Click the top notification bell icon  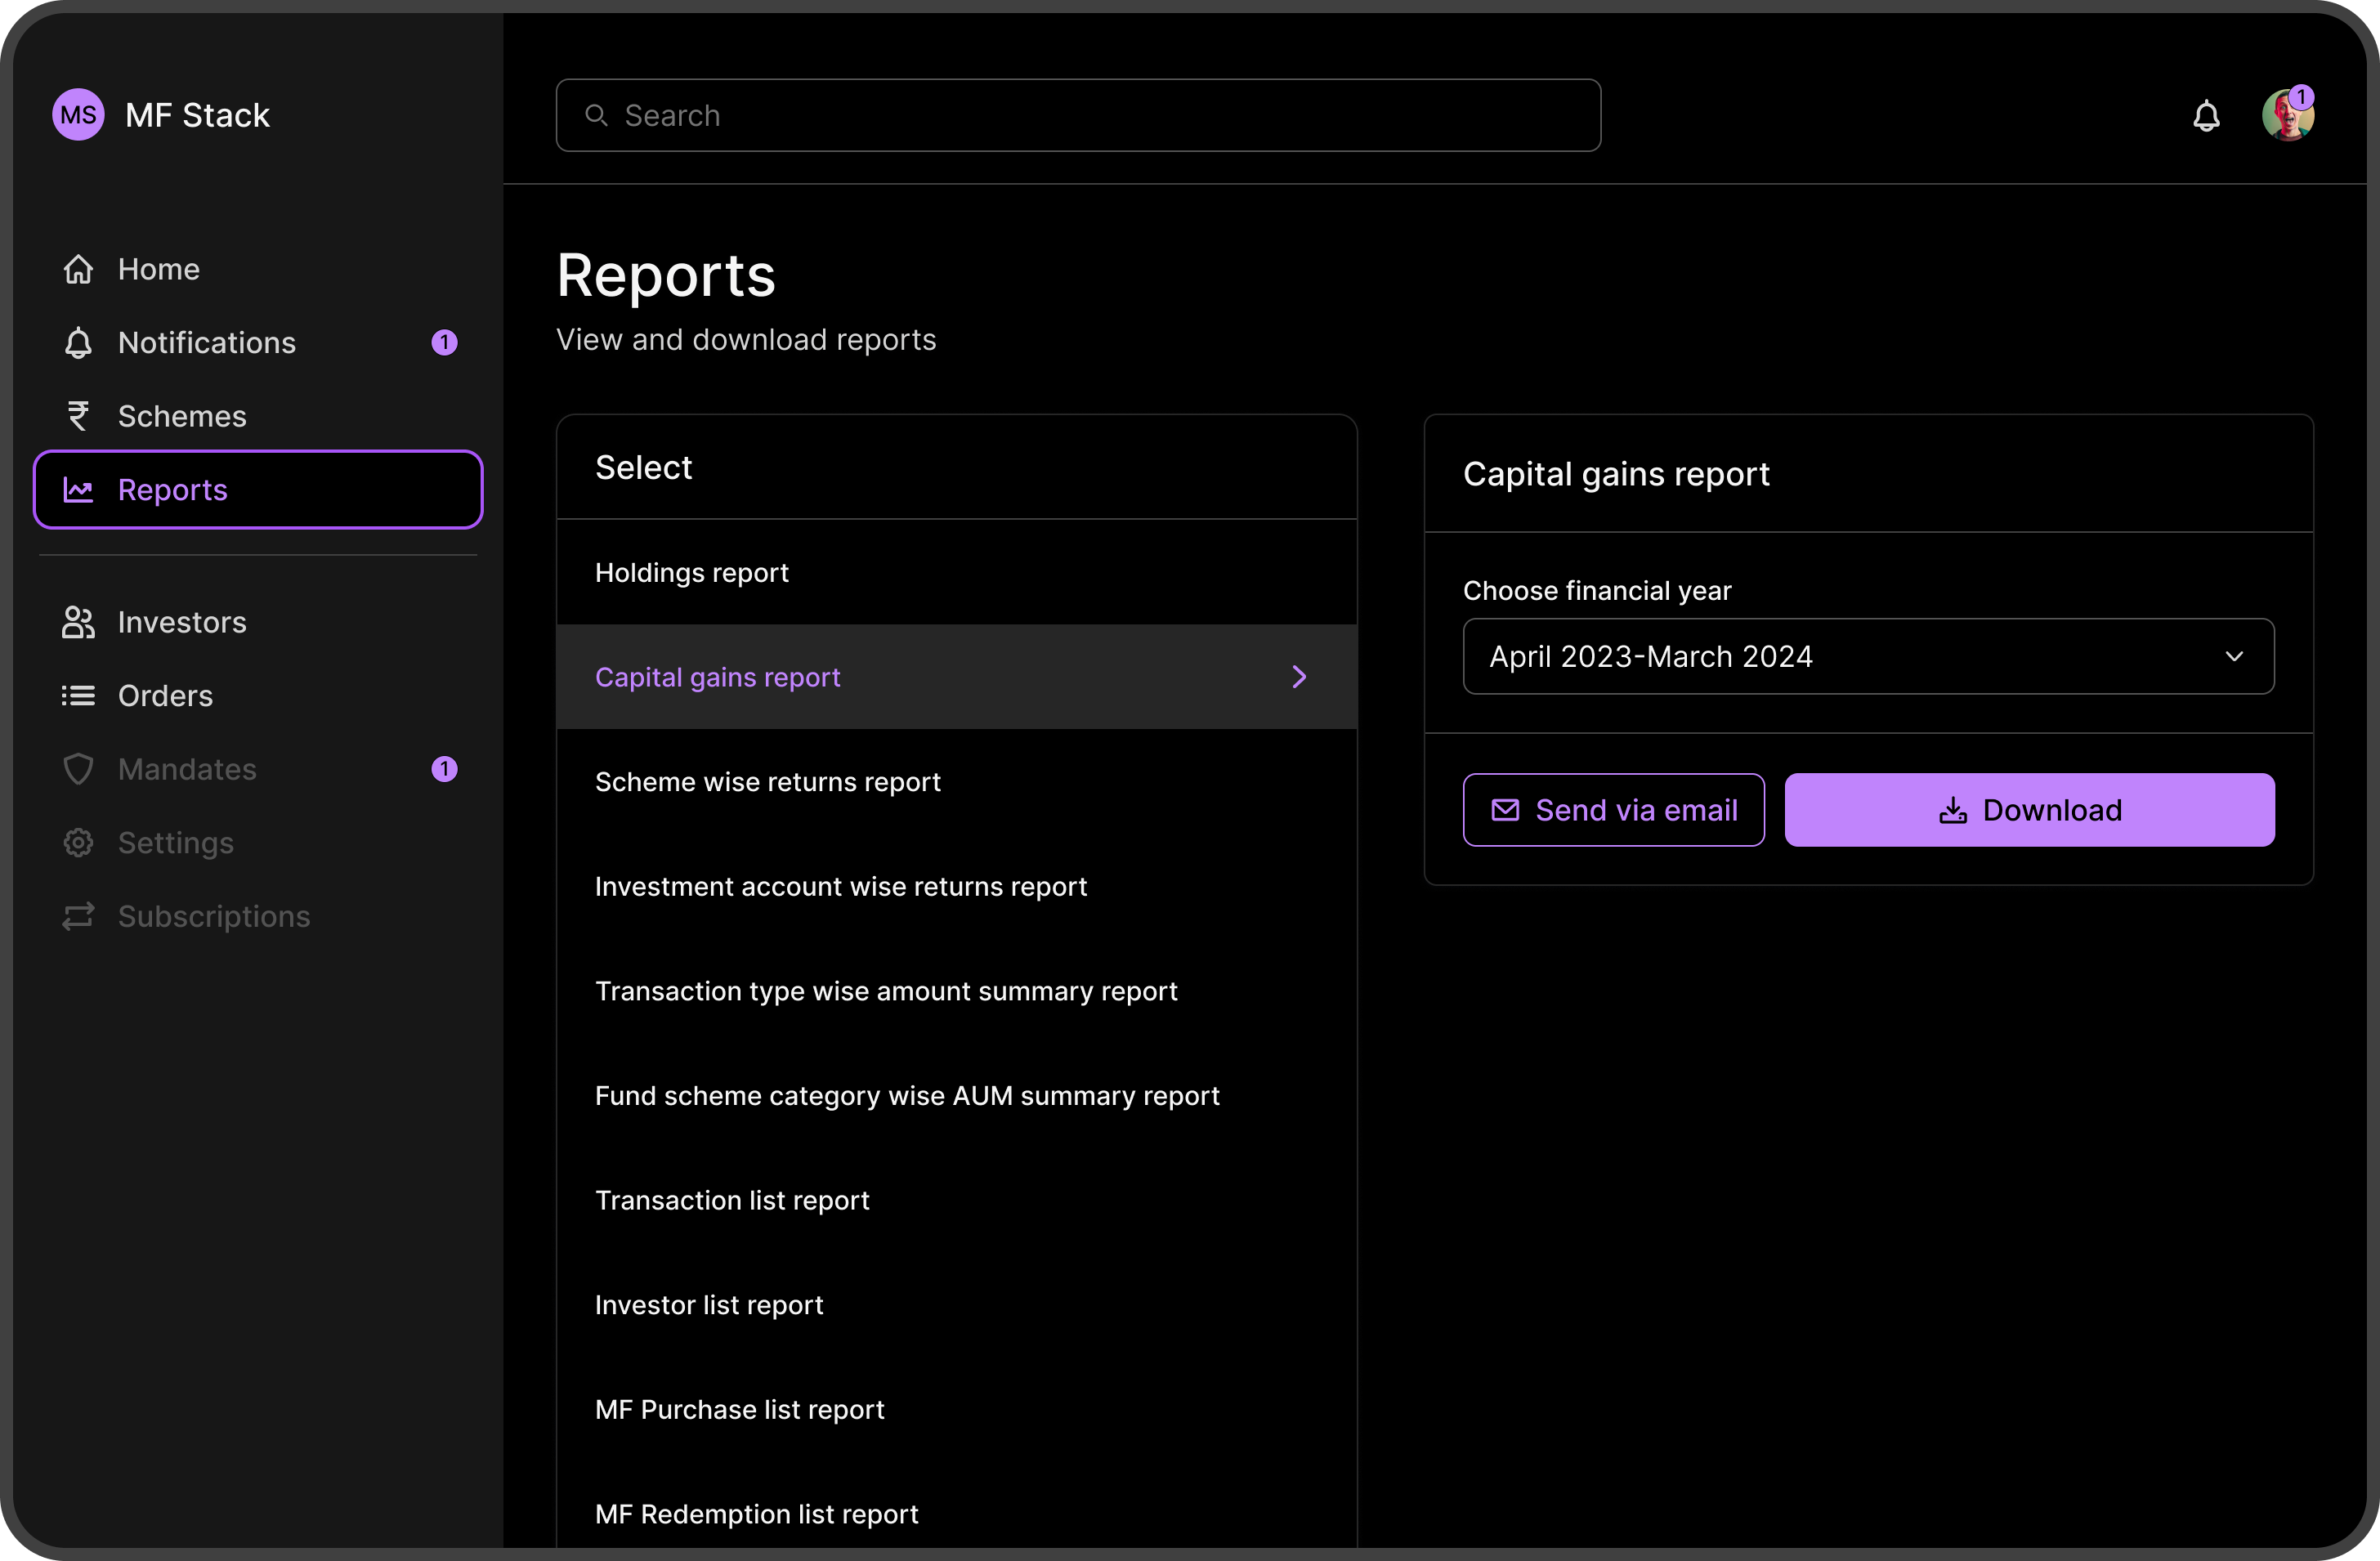click(2206, 114)
